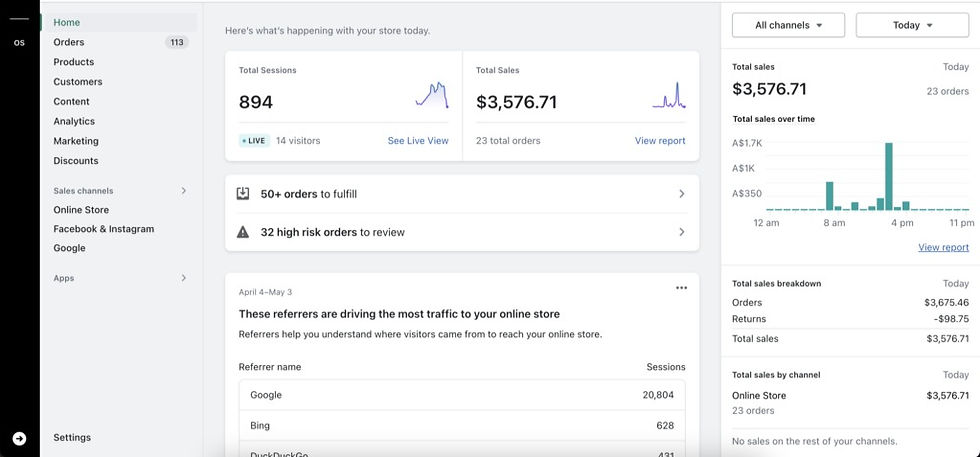Click the tallest bar in sales chart
This screenshot has height=457, width=980.
[x=889, y=176]
